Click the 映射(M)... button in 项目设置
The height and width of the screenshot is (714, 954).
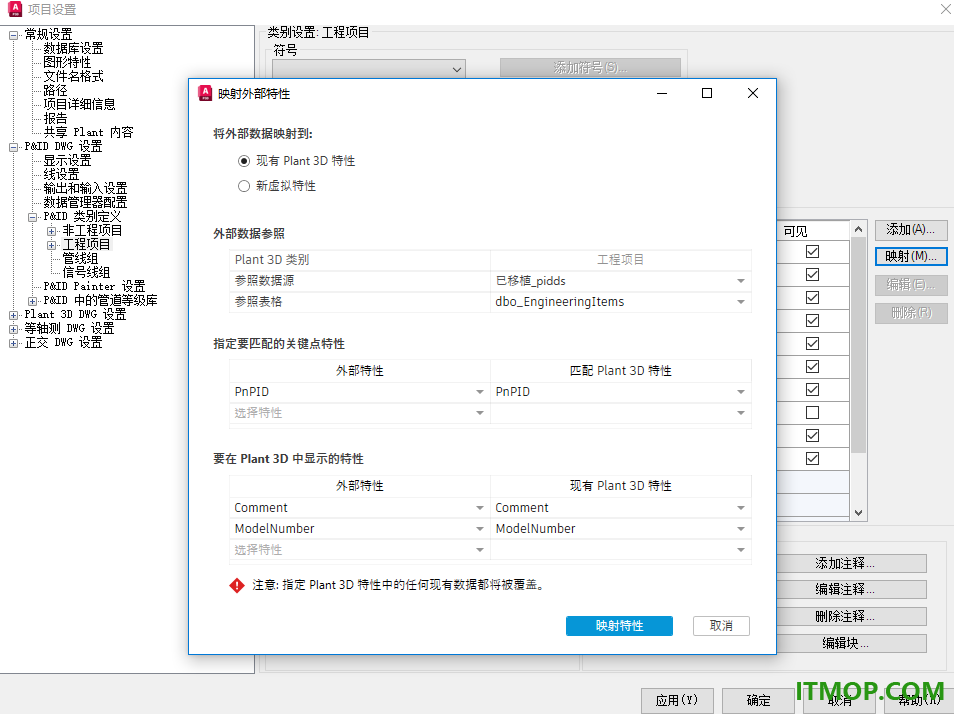tap(911, 257)
